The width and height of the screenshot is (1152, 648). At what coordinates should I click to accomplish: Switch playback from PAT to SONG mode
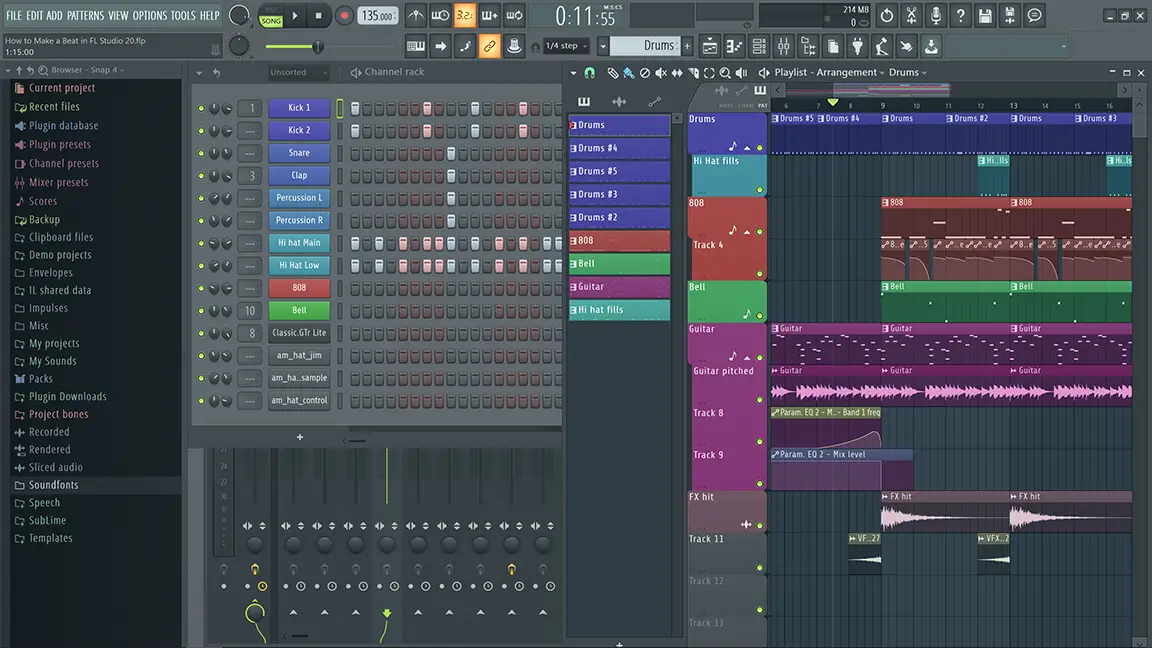click(270, 15)
